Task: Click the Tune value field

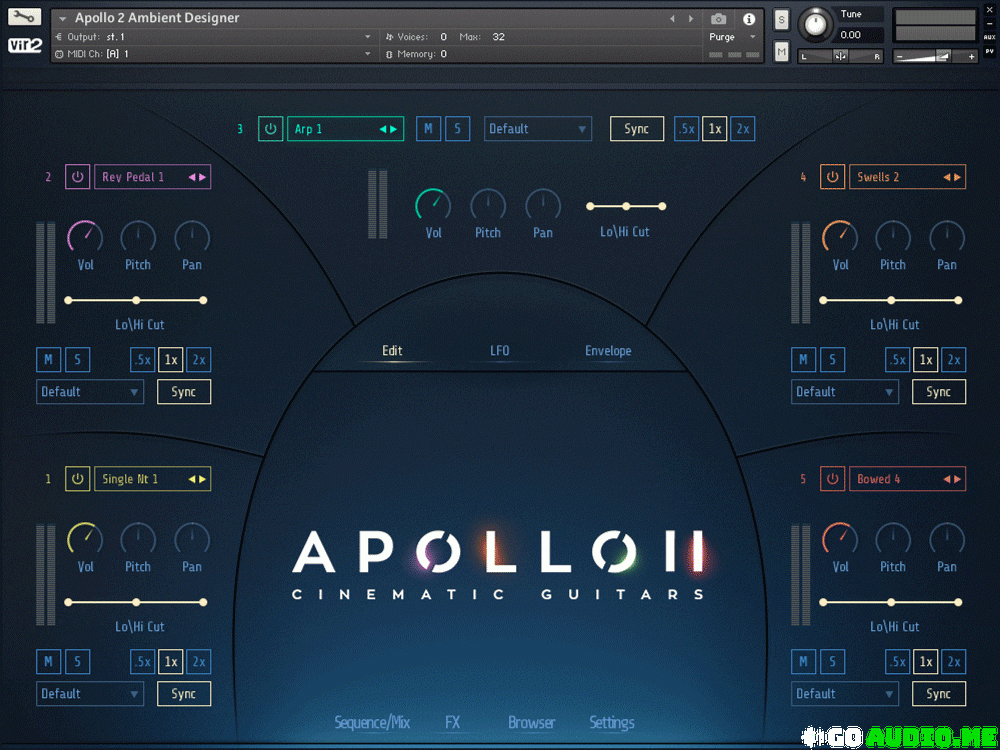Action: click(x=850, y=35)
